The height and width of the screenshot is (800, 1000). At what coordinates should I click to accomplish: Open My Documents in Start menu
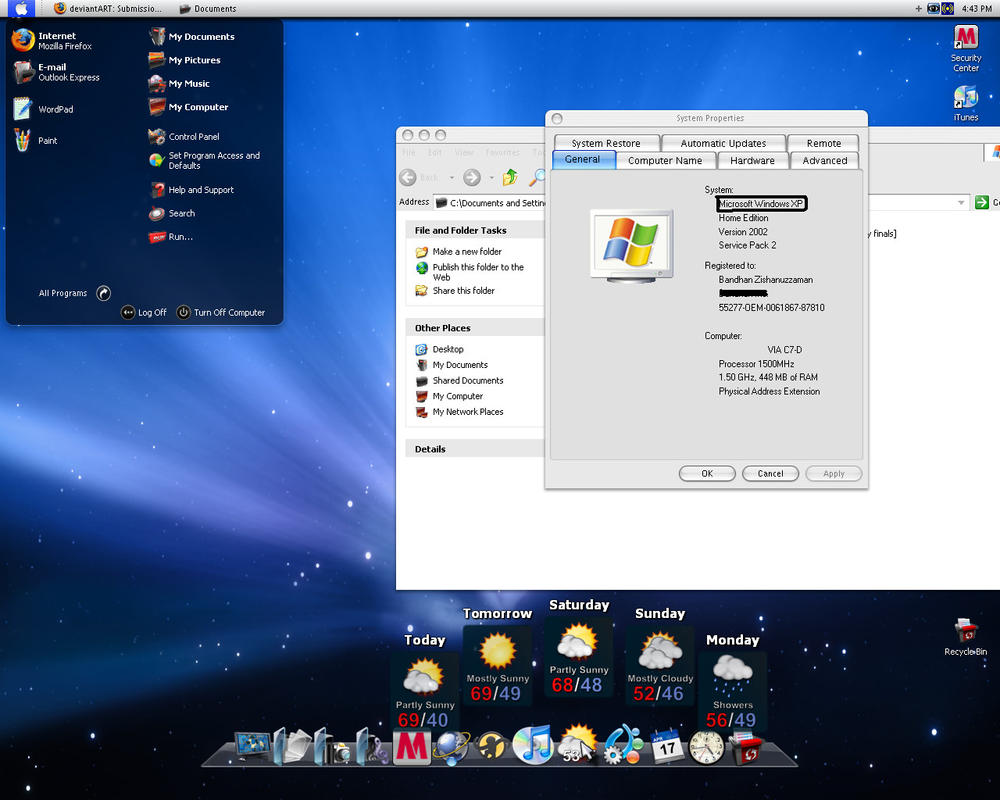(x=191, y=36)
